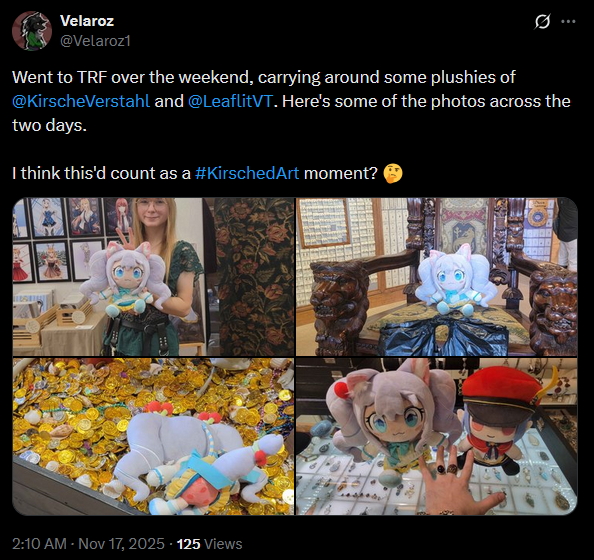Open the Velaroz display name link
The width and height of the screenshot is (594, 560).
(87, 21)
